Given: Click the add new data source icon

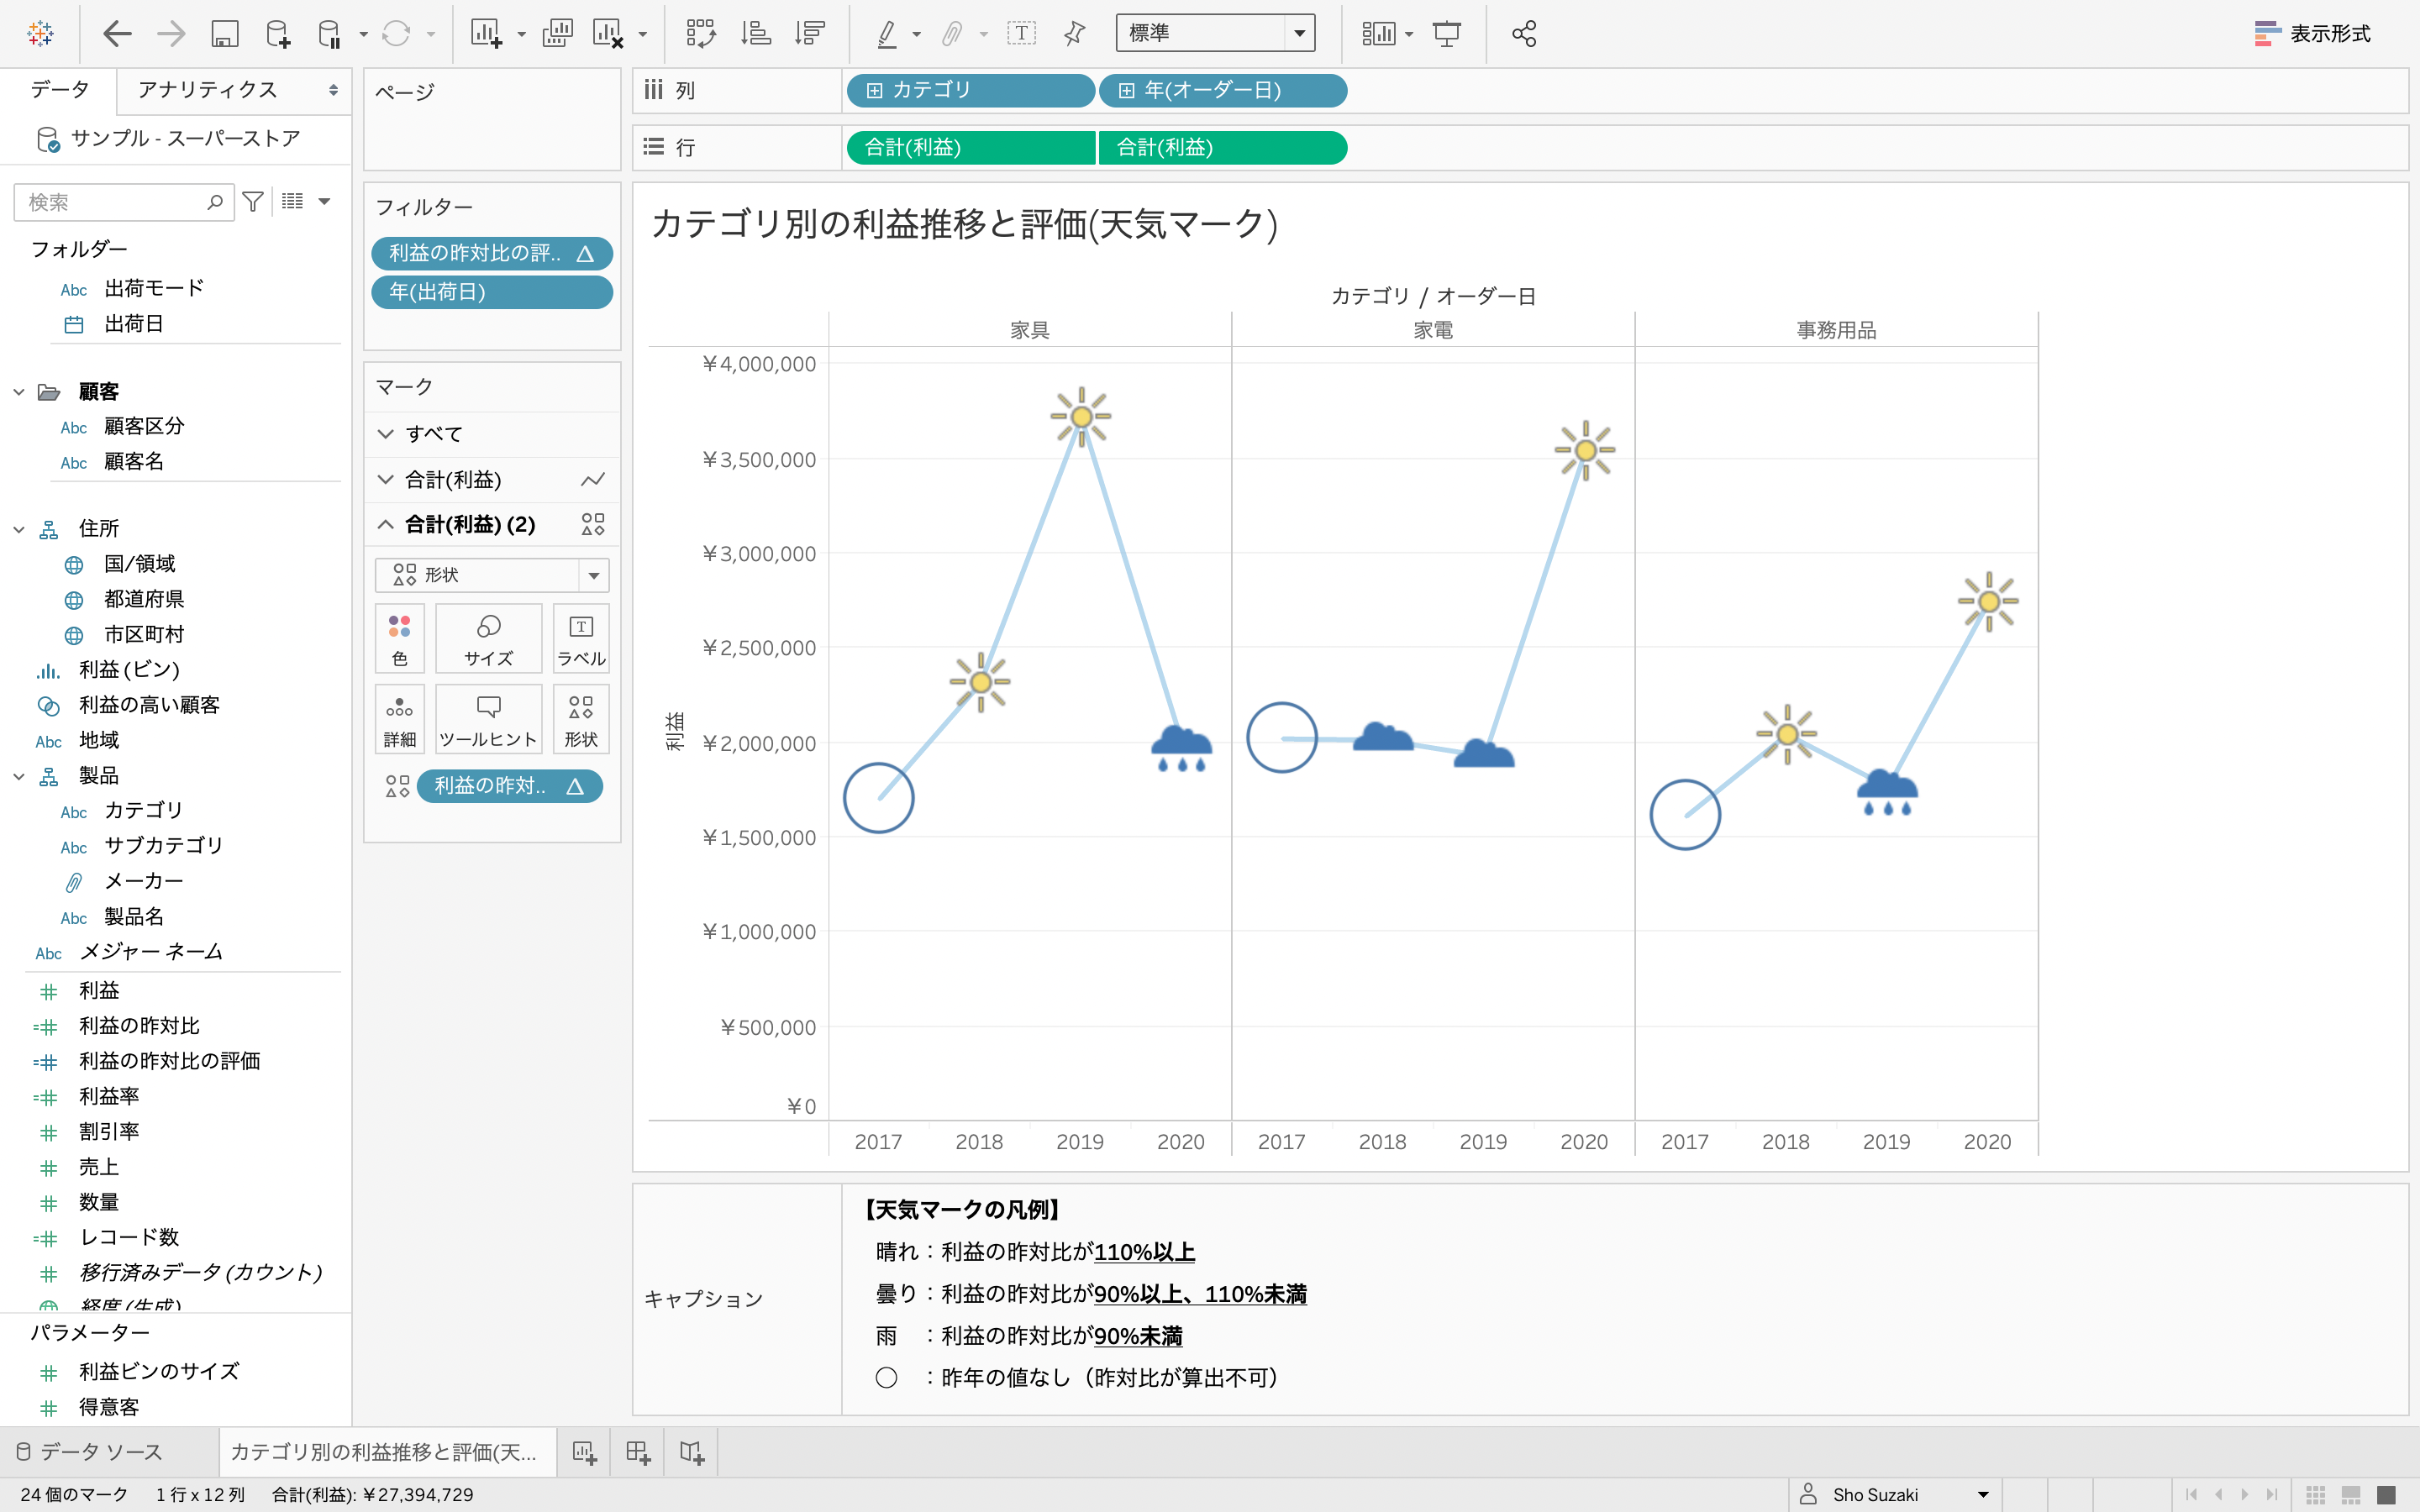Looking at the screenshot, I should point(278,34).
